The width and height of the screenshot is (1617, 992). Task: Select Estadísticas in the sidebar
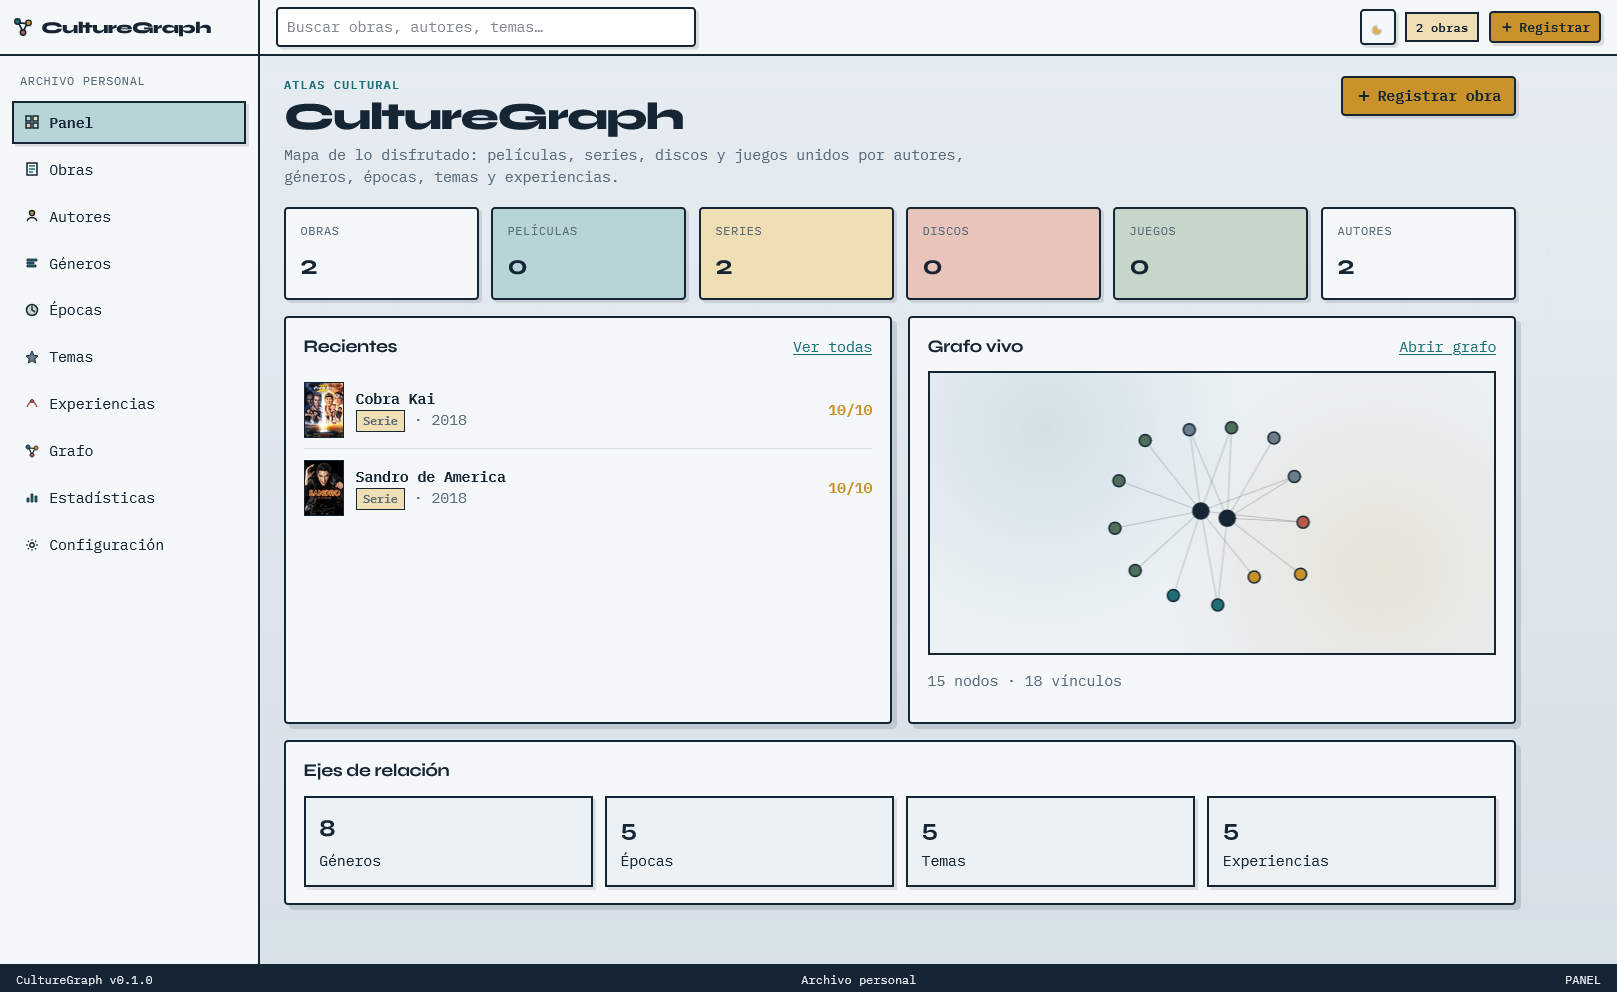click(x=129, y=498)
